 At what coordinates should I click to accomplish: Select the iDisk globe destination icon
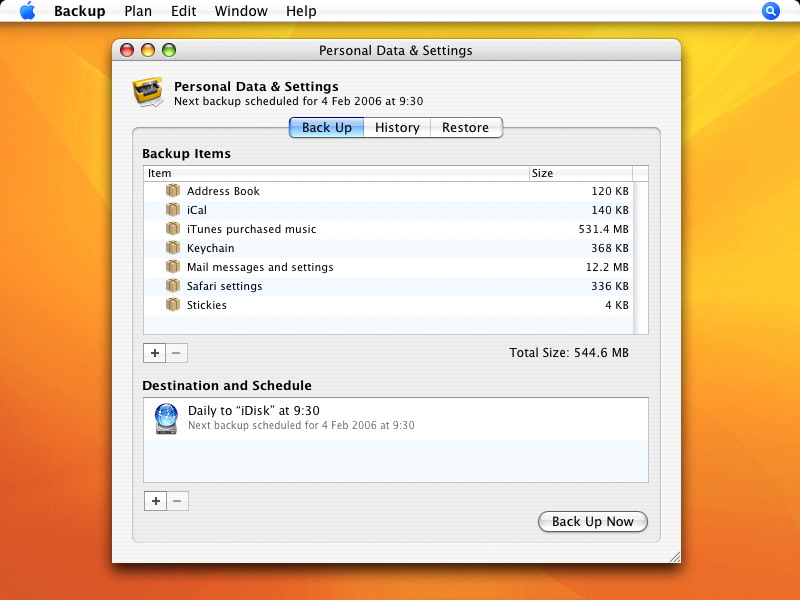(x=166, y=418)
